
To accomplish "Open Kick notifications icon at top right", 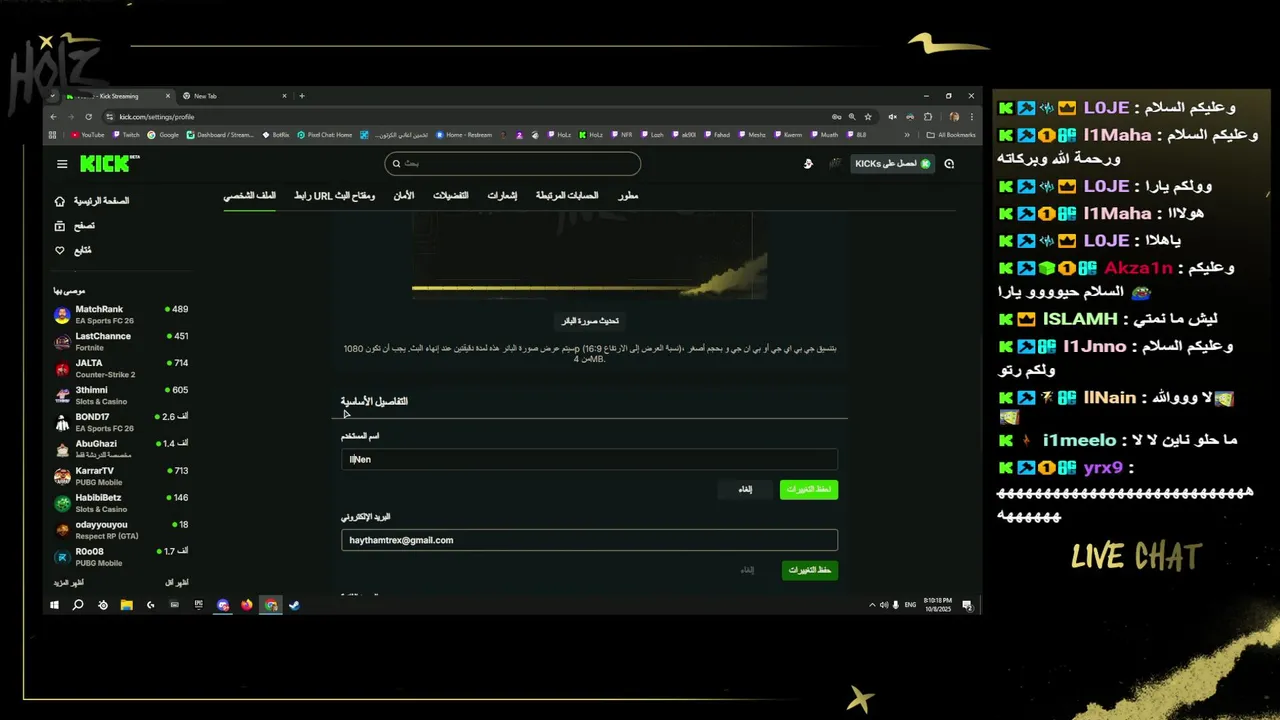I will [x=949, y=164].
